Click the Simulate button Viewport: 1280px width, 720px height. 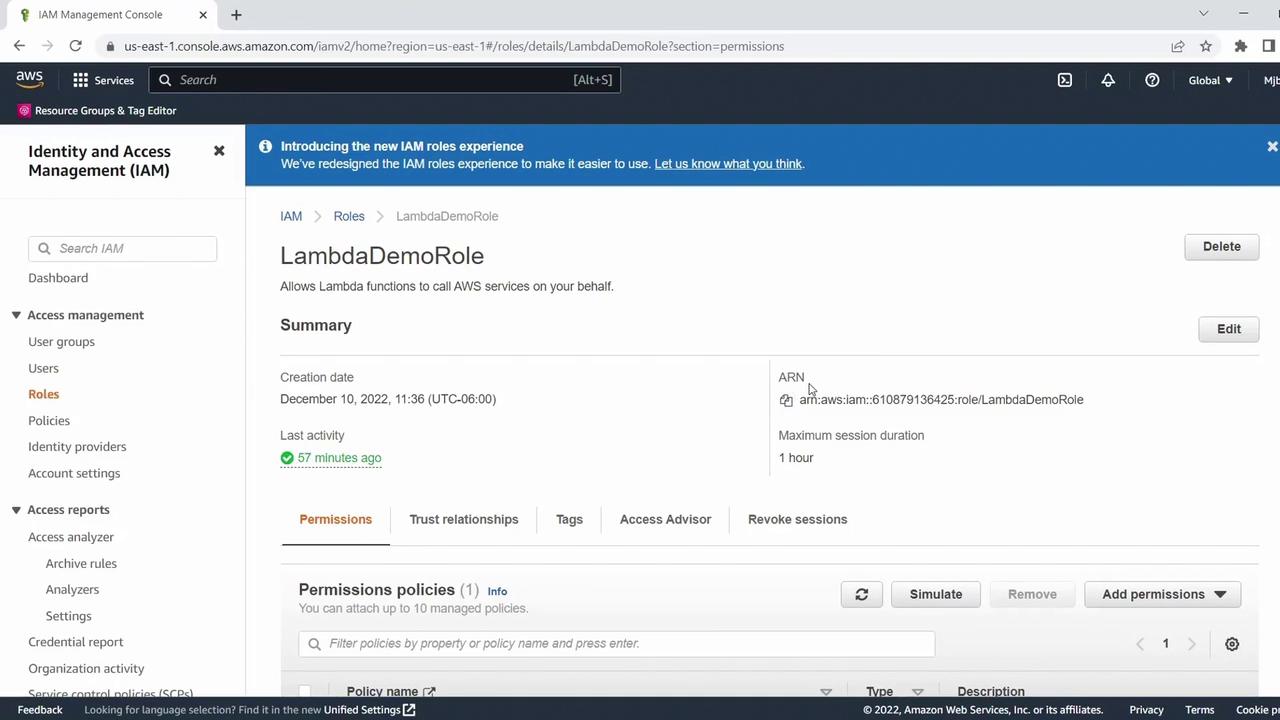tap(936, 594)
